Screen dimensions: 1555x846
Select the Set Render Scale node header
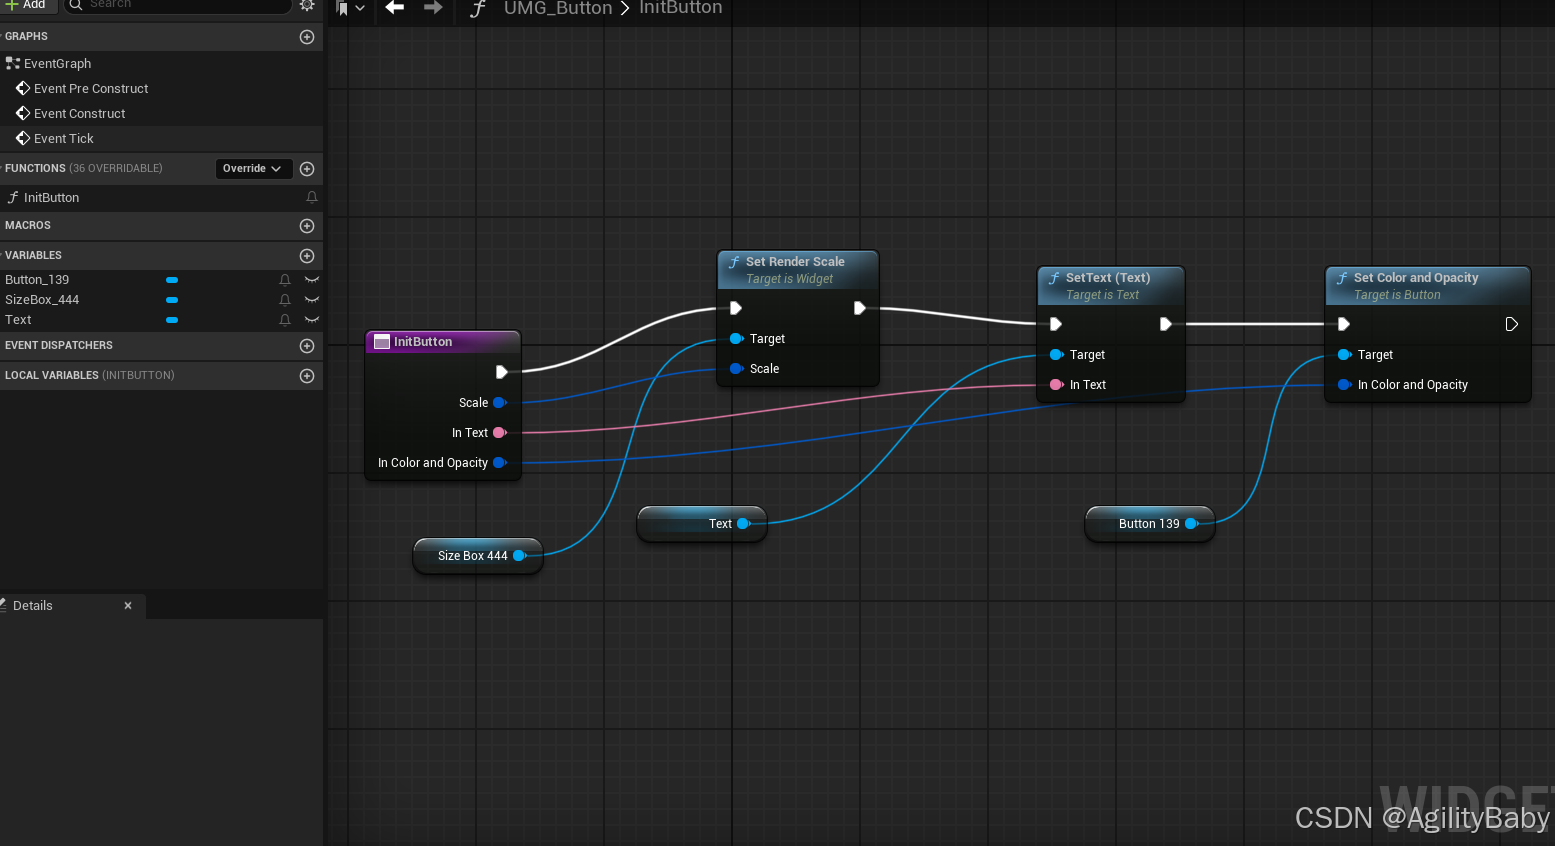[798, 270]
